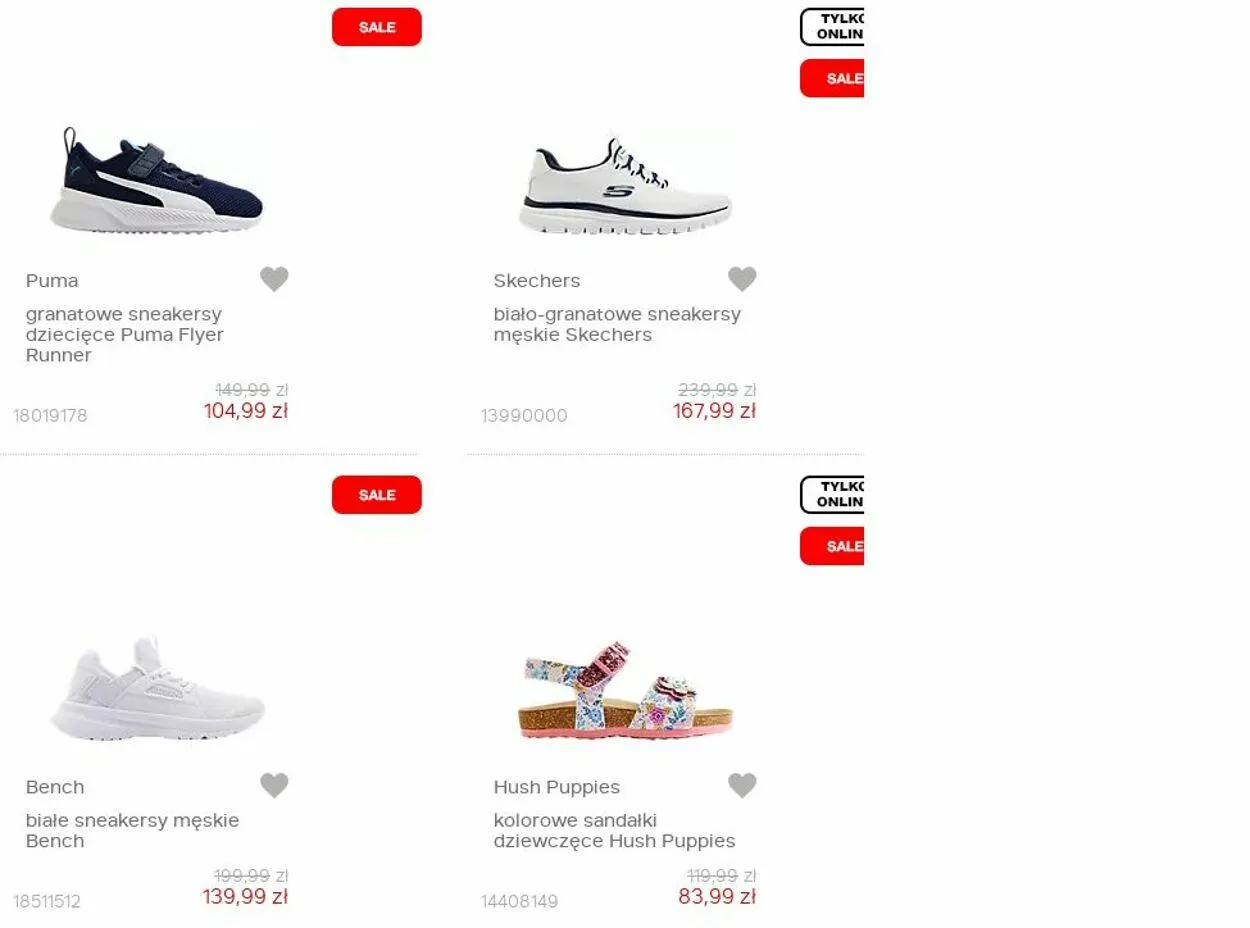1250x928 pixels.
Task: Click sale price 167,99 zł on Skechers
Action: [x=714, y=411]
